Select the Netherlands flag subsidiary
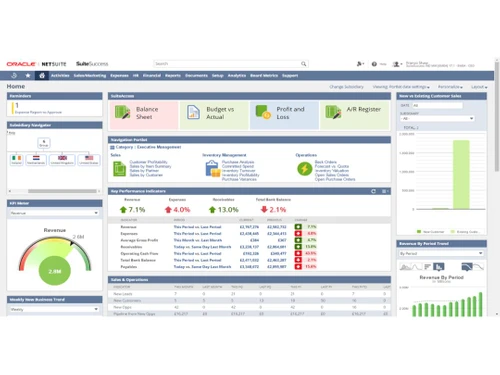Screen dimensions: 500x375 [x=36, y=160]
